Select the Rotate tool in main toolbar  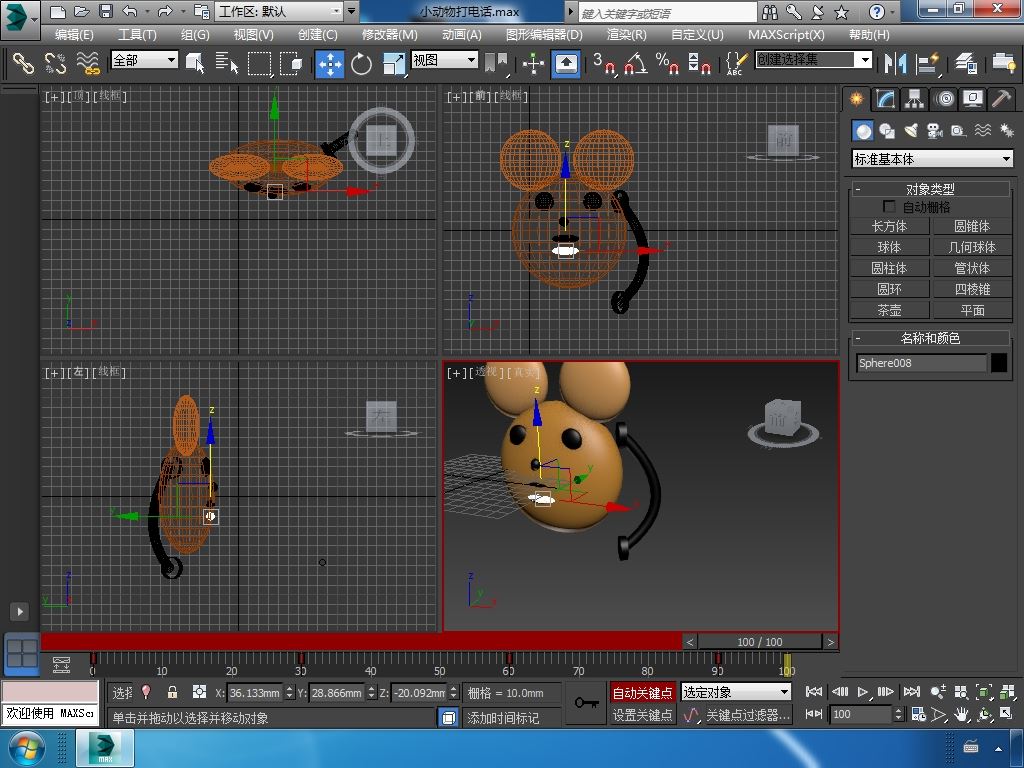pyautogui.click(x=361, y=64)
